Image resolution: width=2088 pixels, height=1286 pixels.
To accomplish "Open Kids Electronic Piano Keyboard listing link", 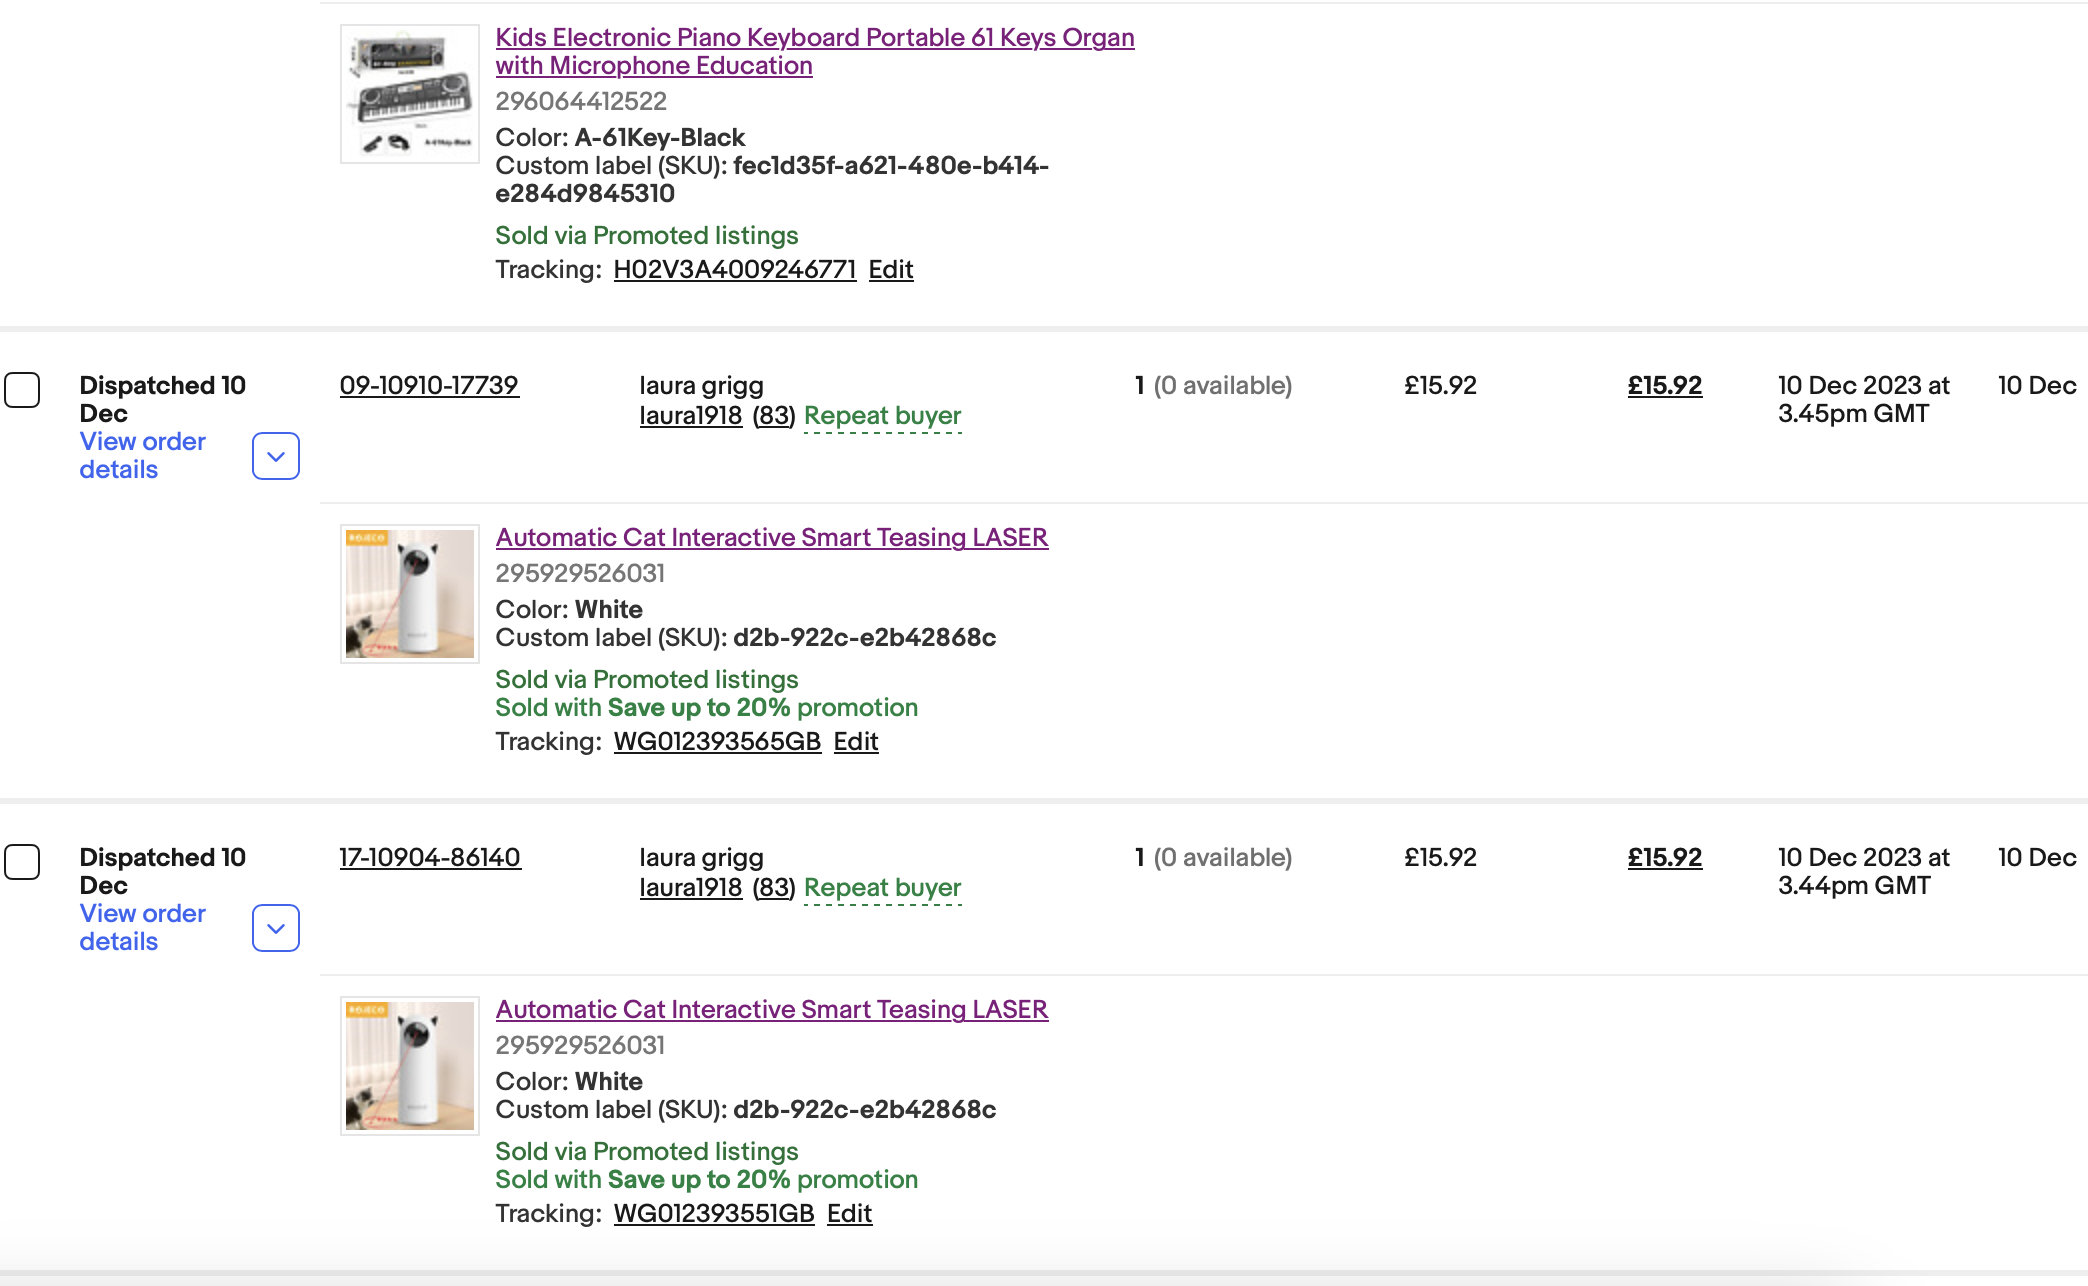I will click(x=814, y=51).
